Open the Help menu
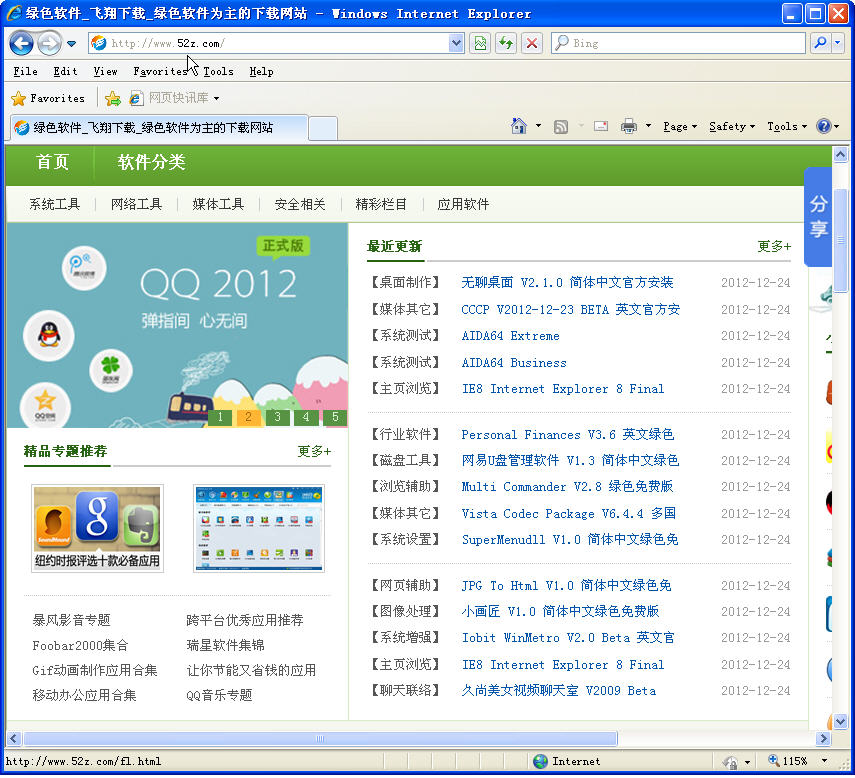 pyautogui.click(x=261, y=71)
